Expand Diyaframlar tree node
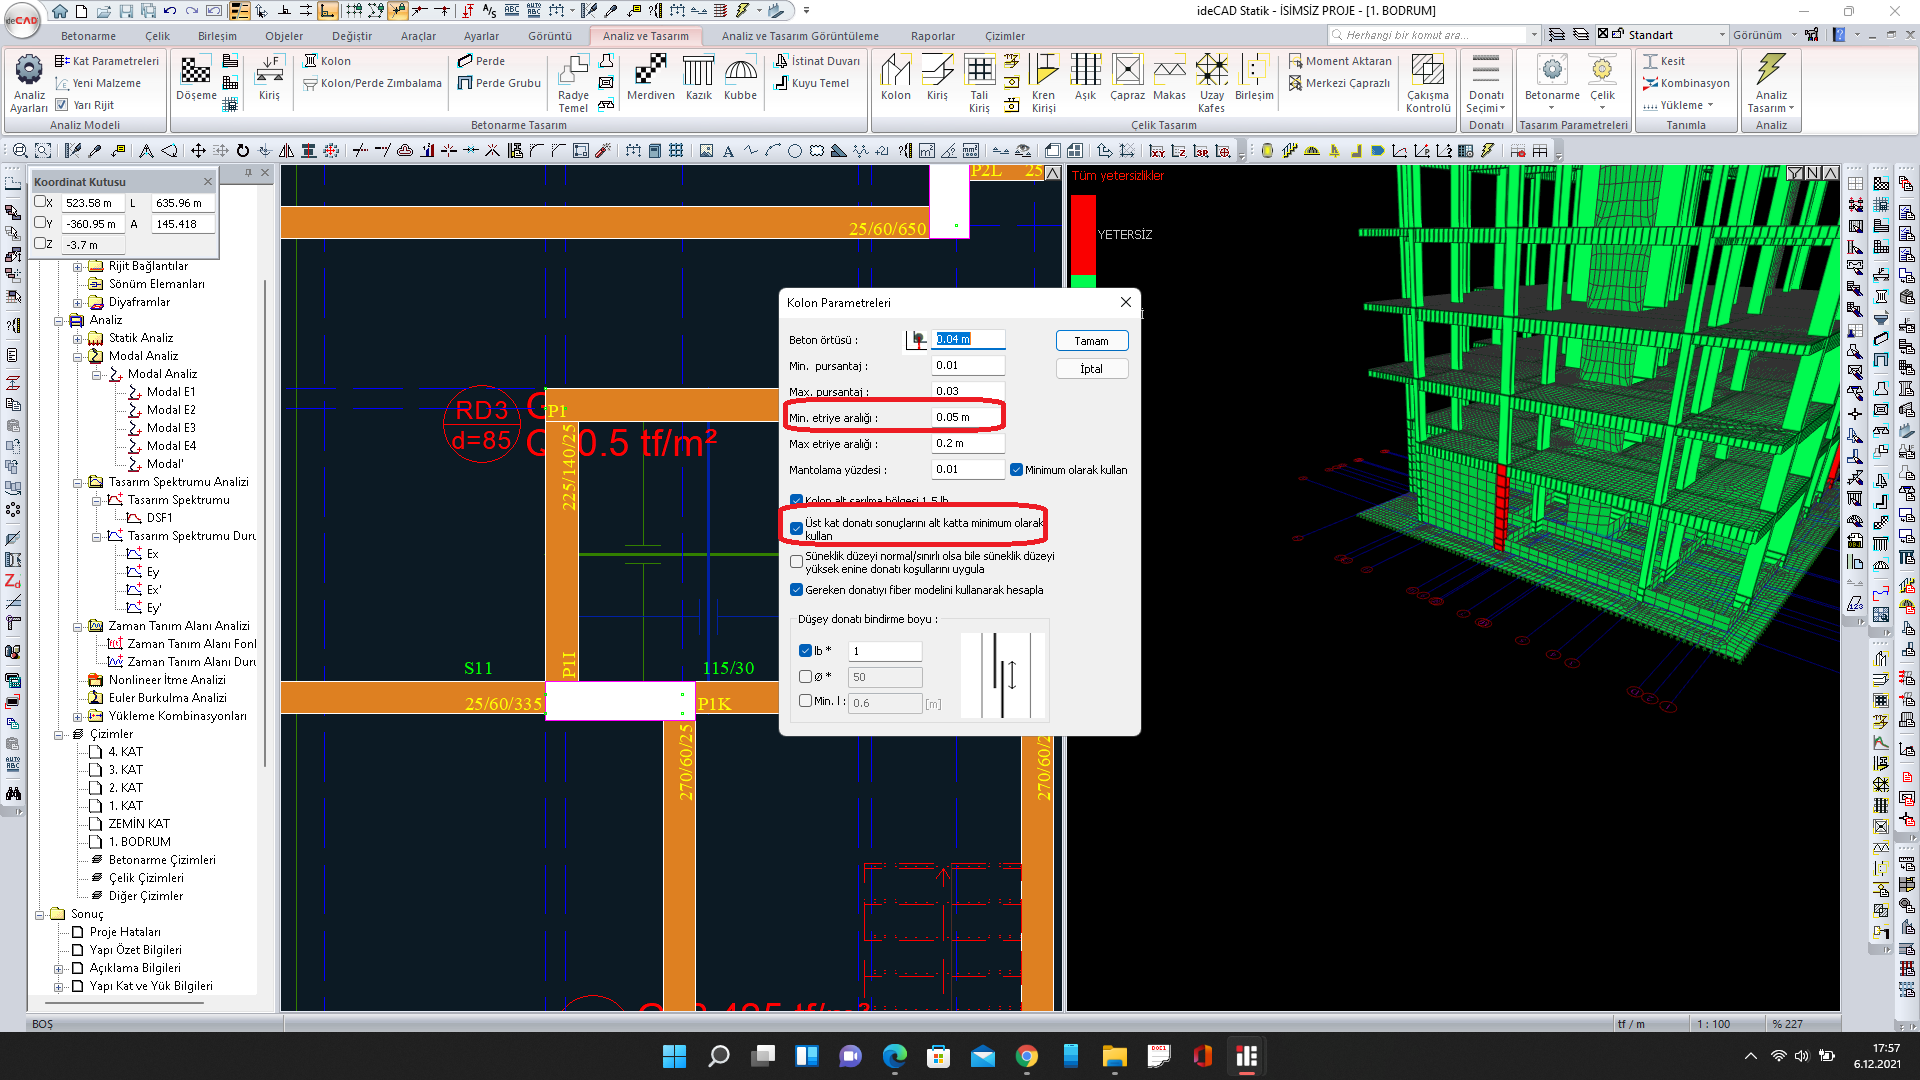1920x1080 pixels. (77, 303)
